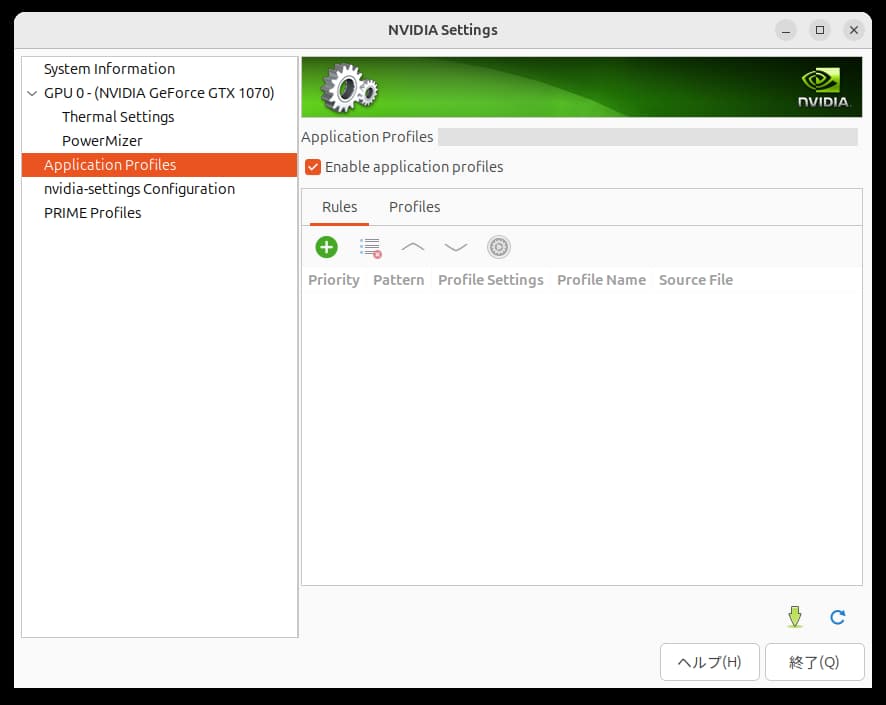886x705 pixels.
Task: Select GPU 0 - (NVIDIA GeForce GTX 1070)
Action: point(159,93)
